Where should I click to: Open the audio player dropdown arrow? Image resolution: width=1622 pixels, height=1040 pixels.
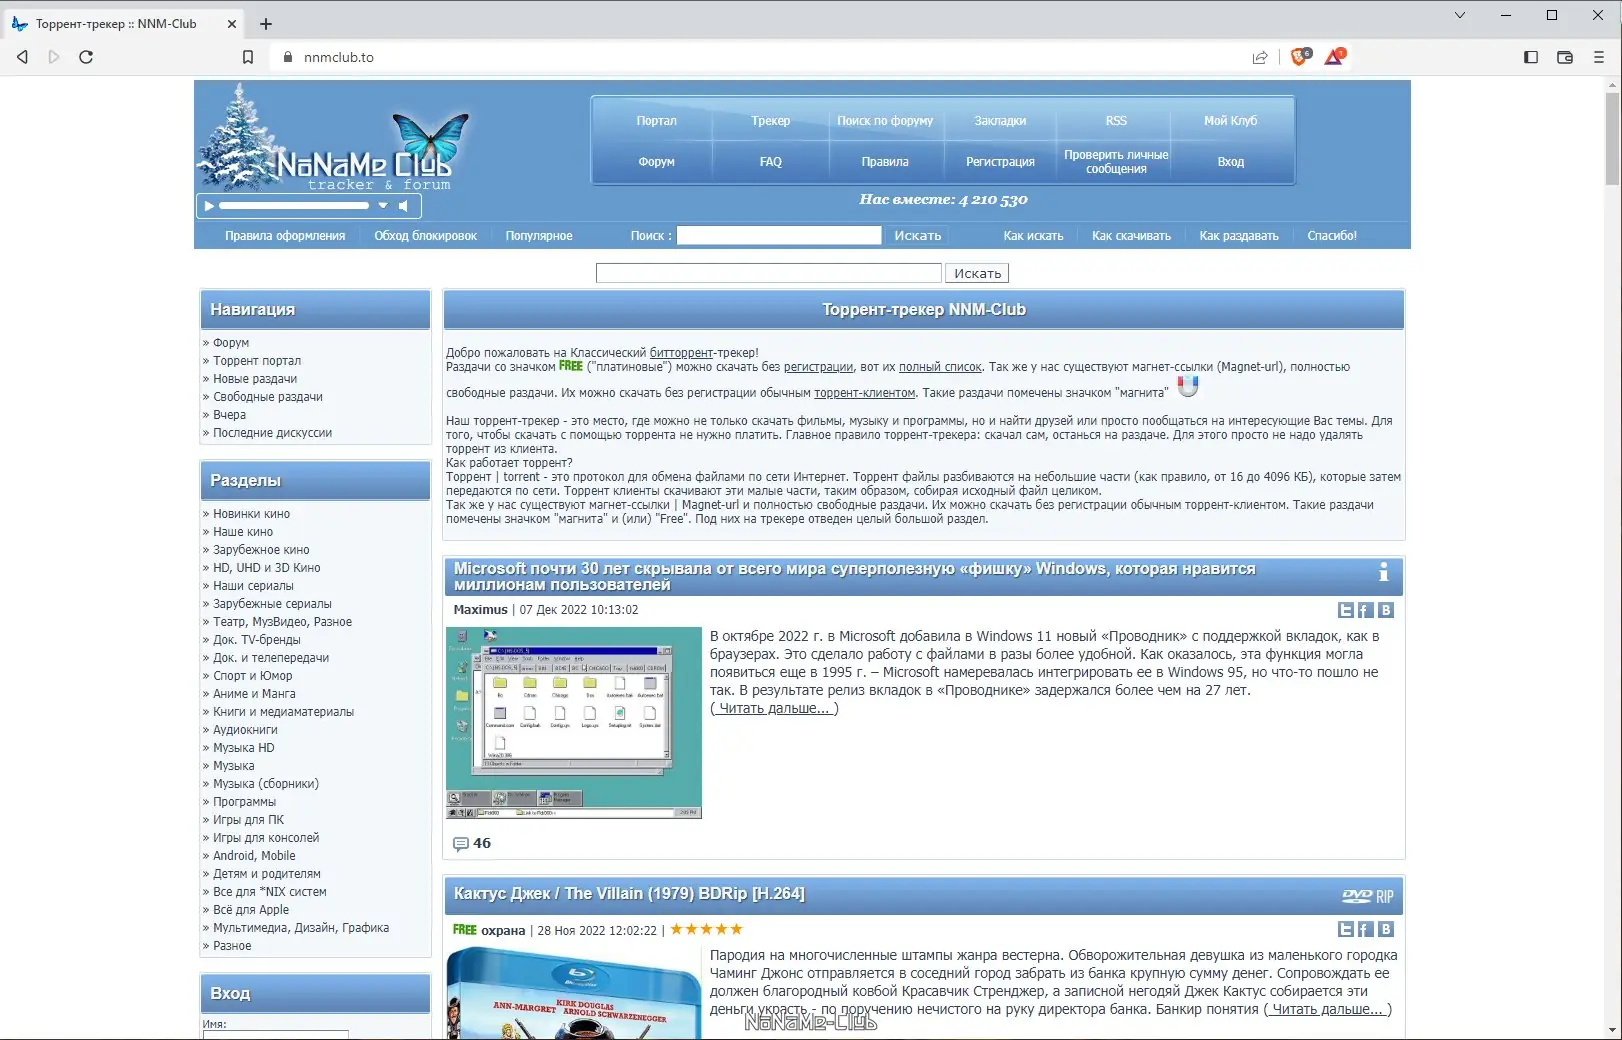pos(382,206)
